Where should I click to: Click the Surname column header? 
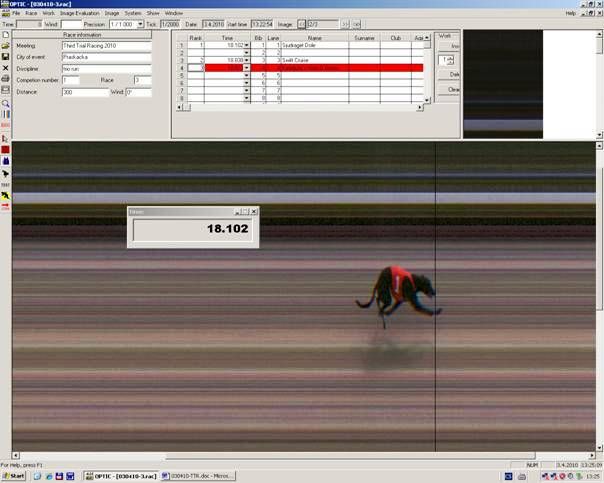point(364,38)
